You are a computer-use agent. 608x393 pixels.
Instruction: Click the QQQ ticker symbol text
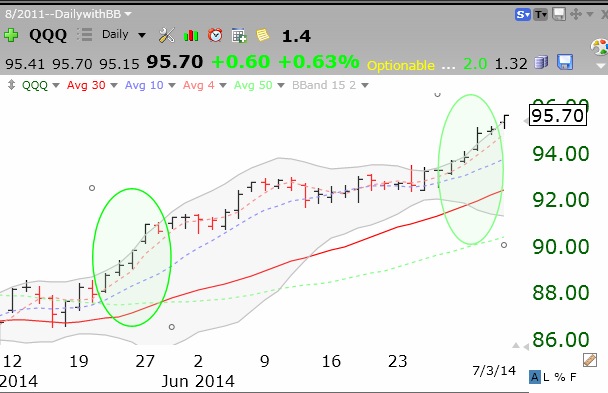point(48,35)
